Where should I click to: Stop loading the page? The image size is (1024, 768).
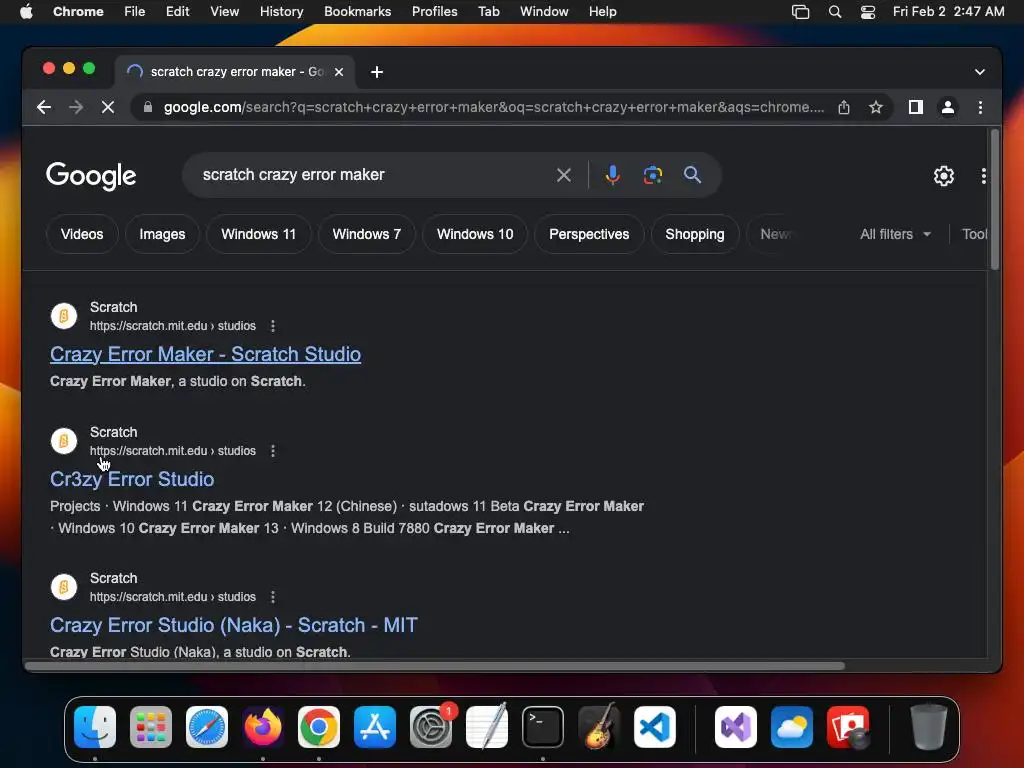point(108,107)
